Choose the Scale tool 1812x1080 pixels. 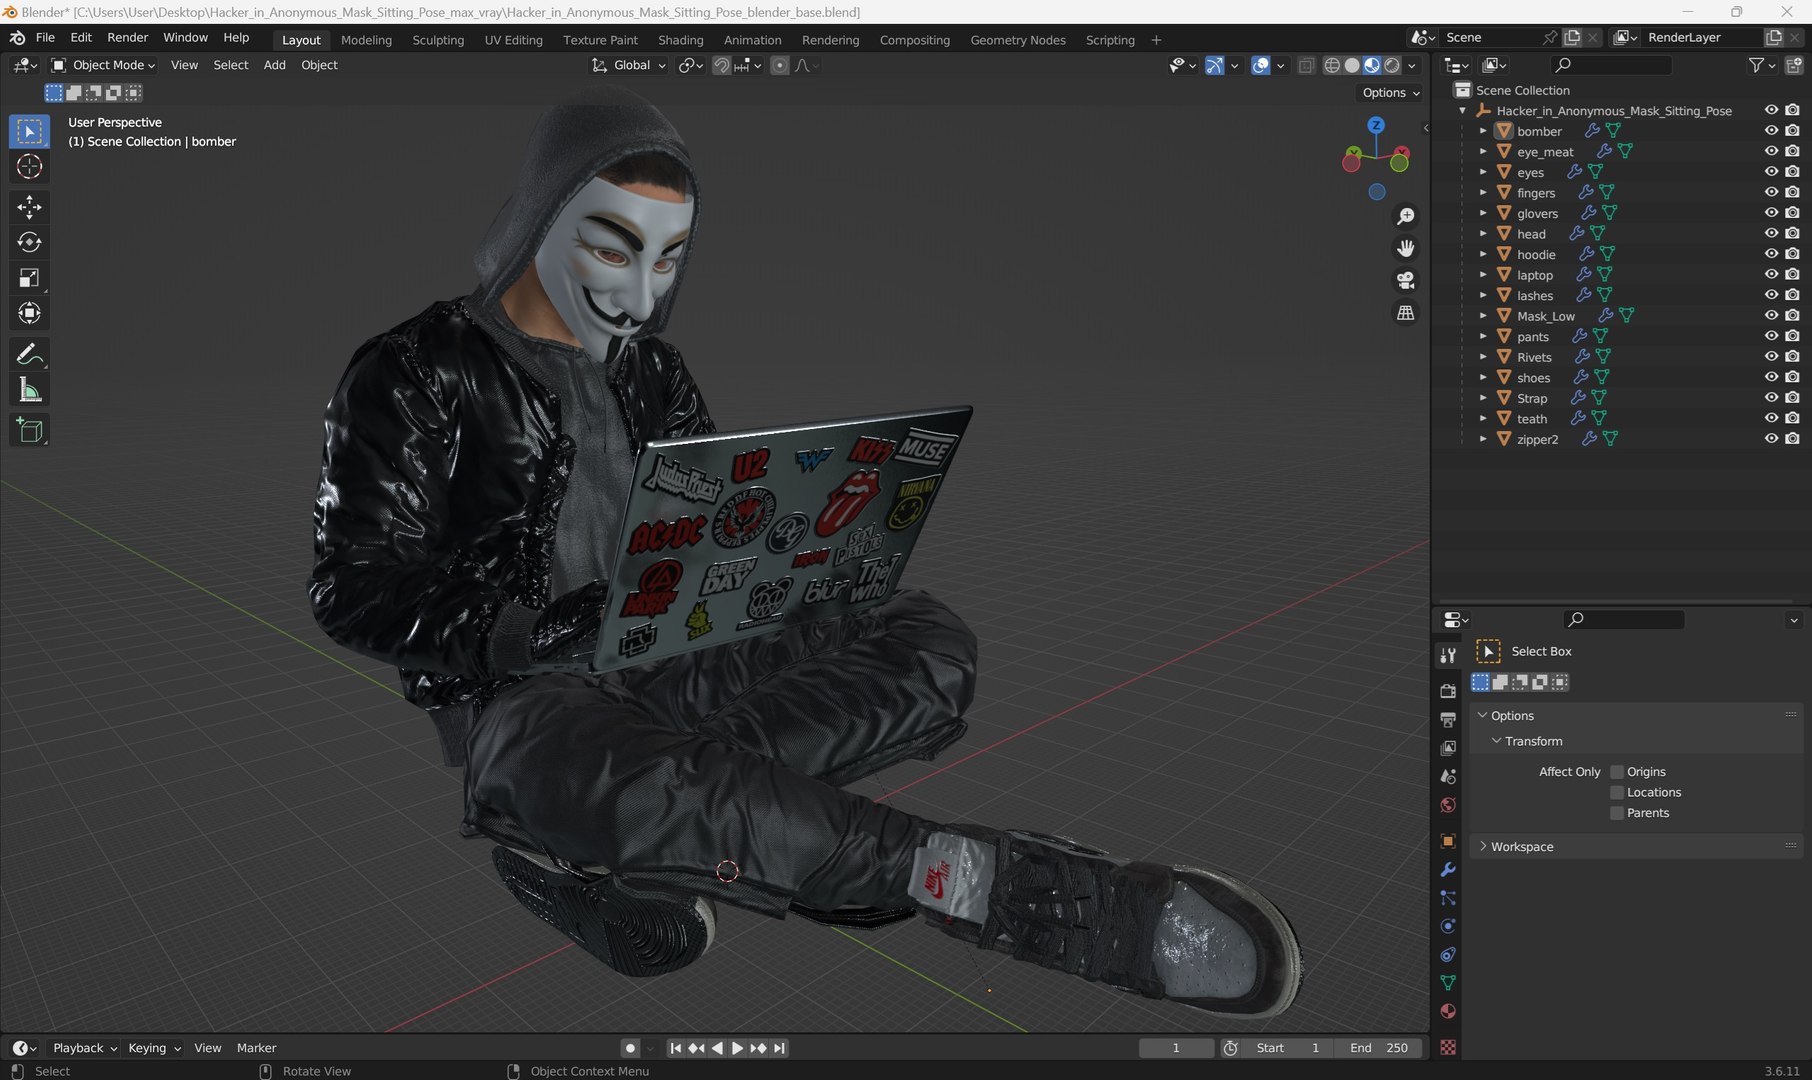point(29,278)
